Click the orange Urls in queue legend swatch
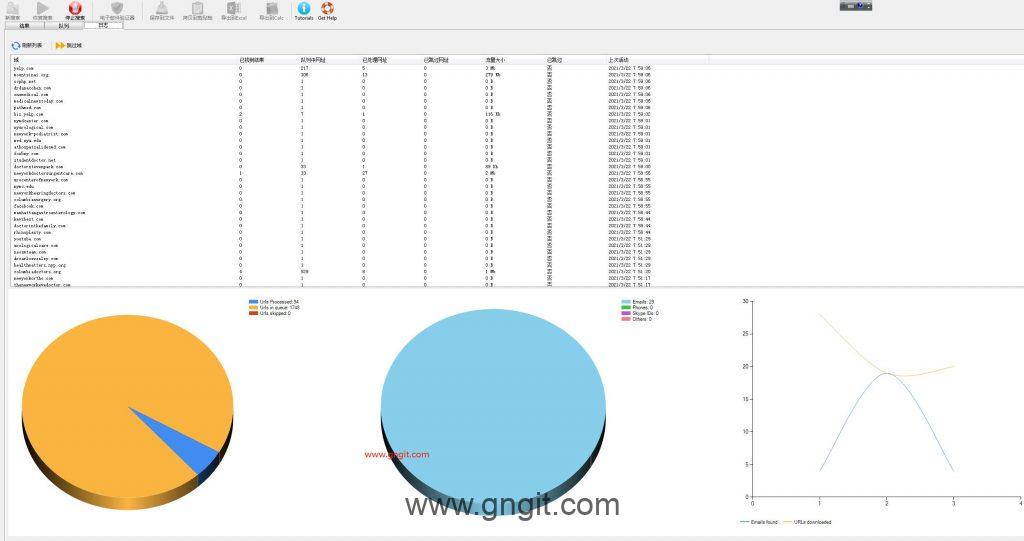This screenshot has width=1024, height=541. 253,307
